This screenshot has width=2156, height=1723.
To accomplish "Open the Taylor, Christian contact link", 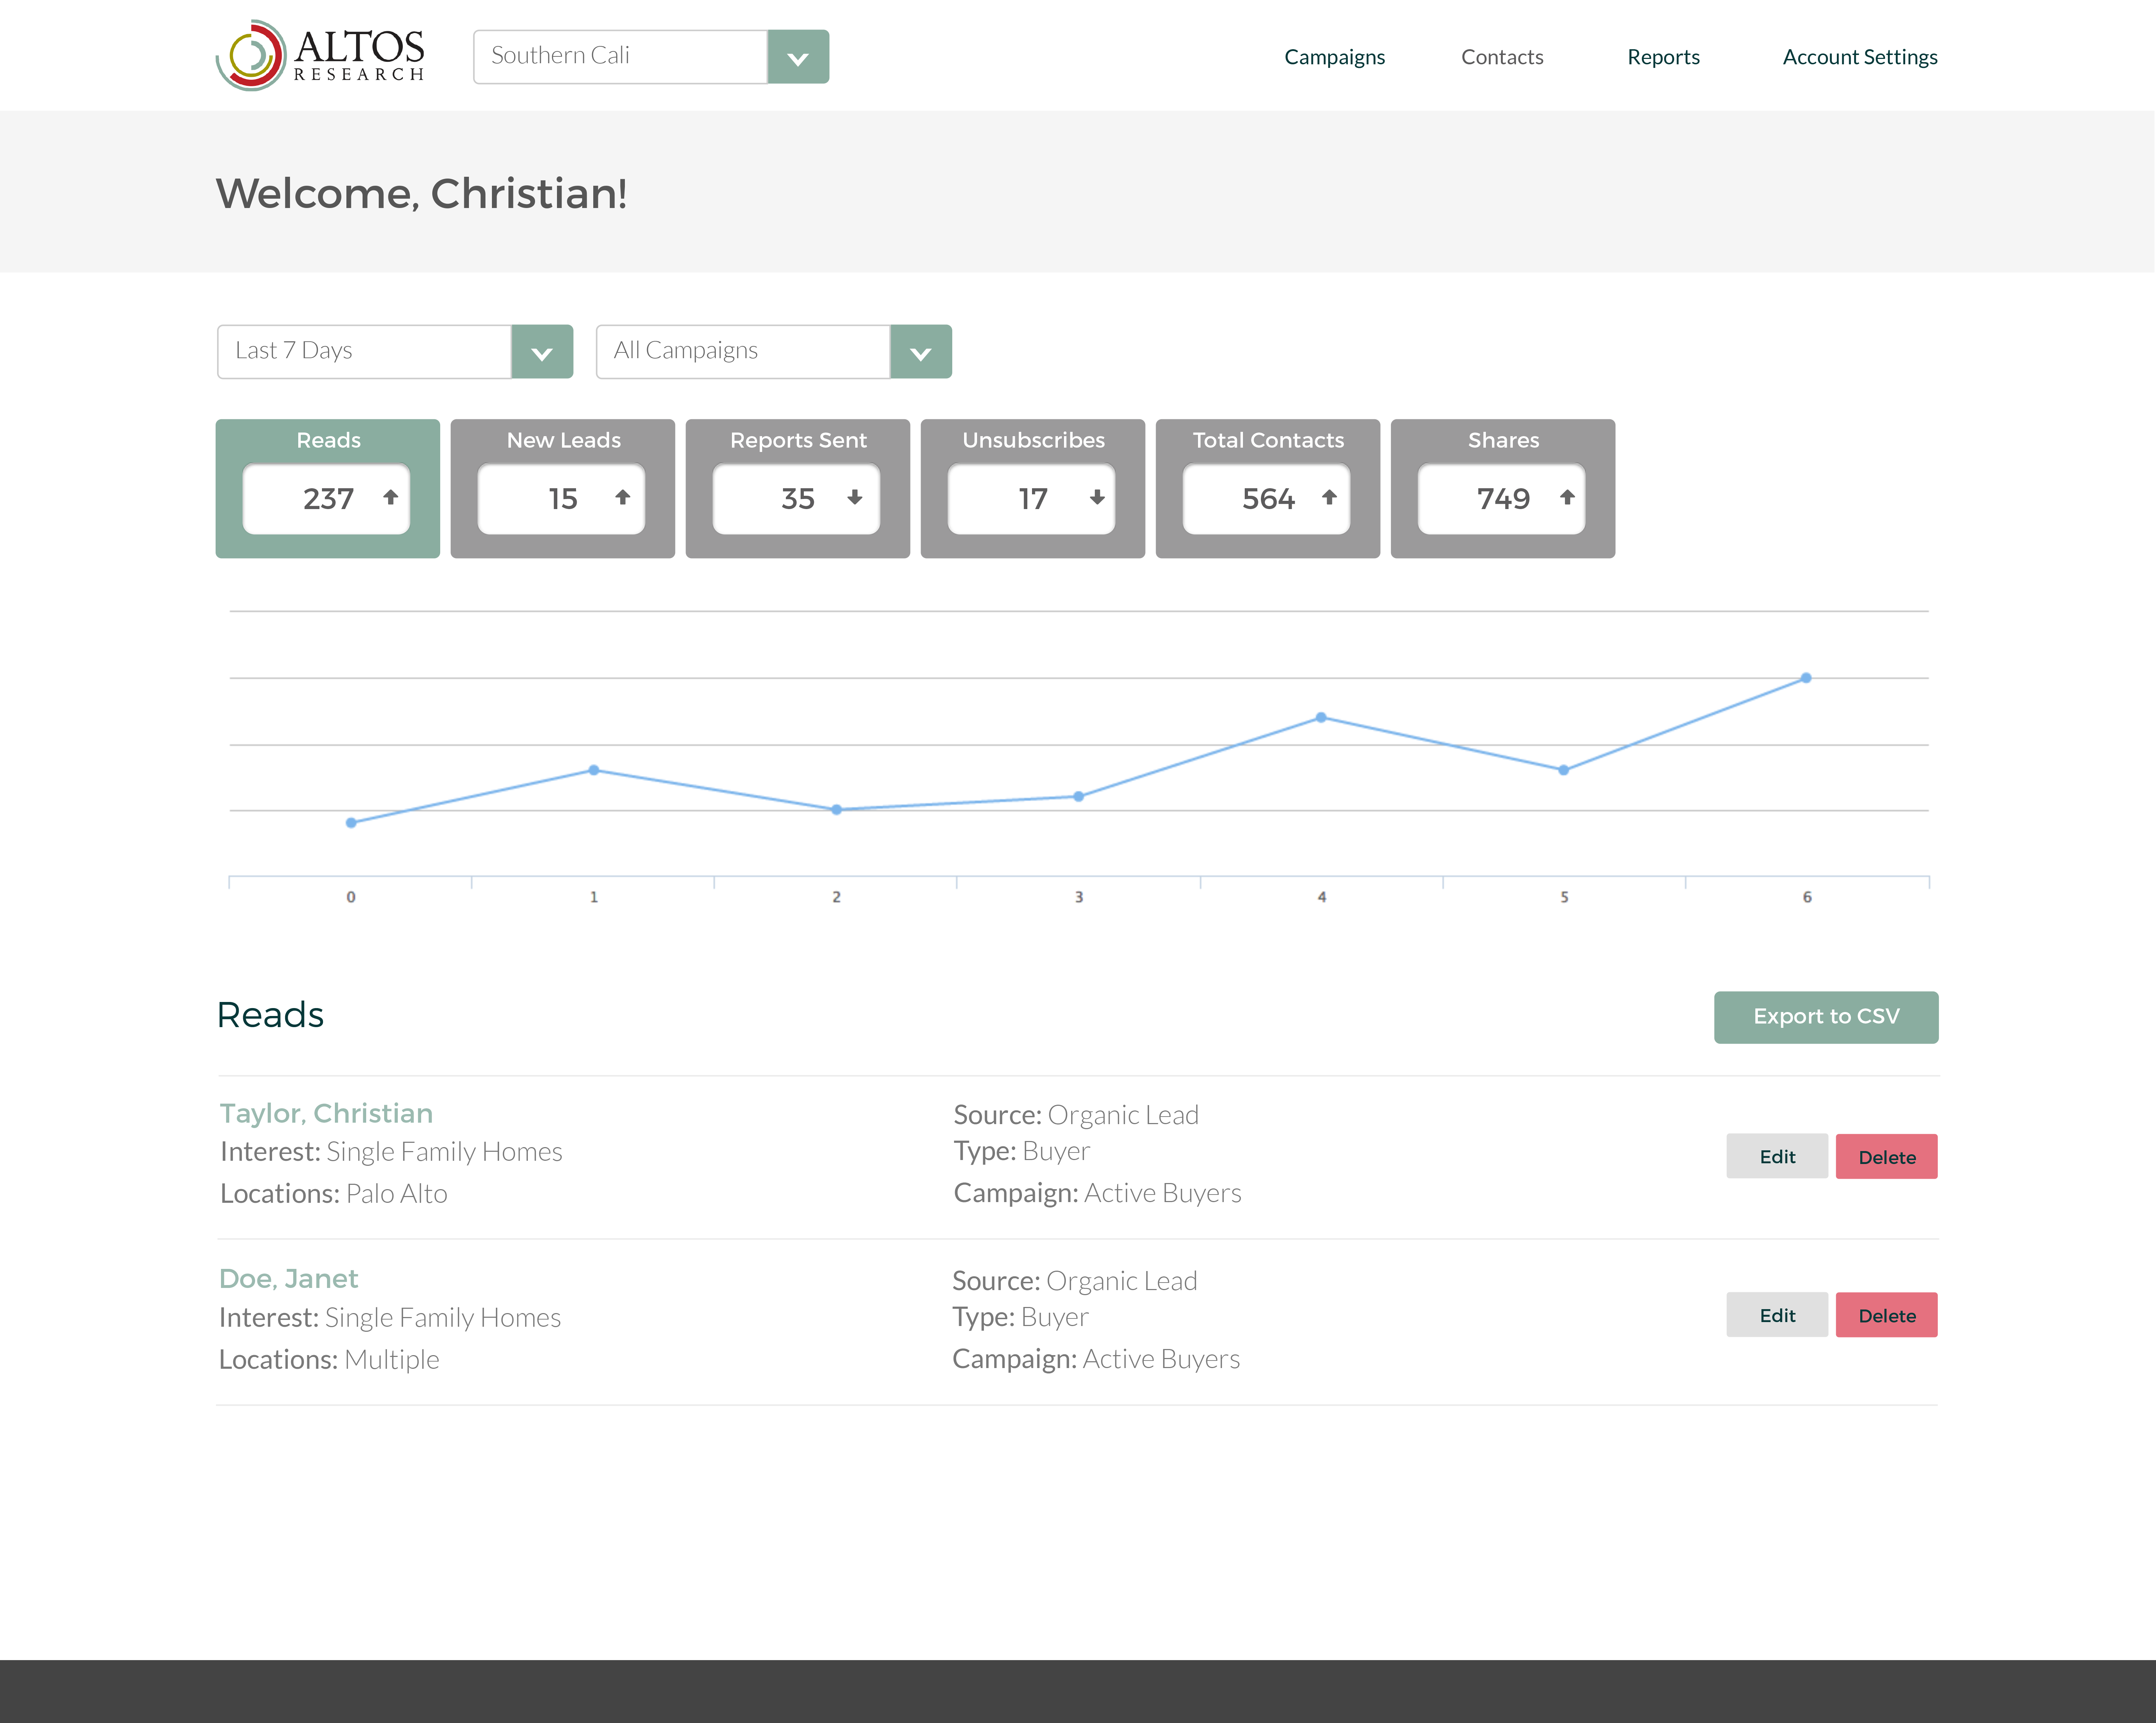I will coord(326,1113).
